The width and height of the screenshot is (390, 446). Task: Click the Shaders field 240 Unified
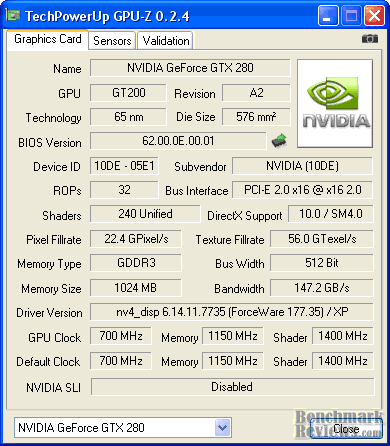click(145, 214)
